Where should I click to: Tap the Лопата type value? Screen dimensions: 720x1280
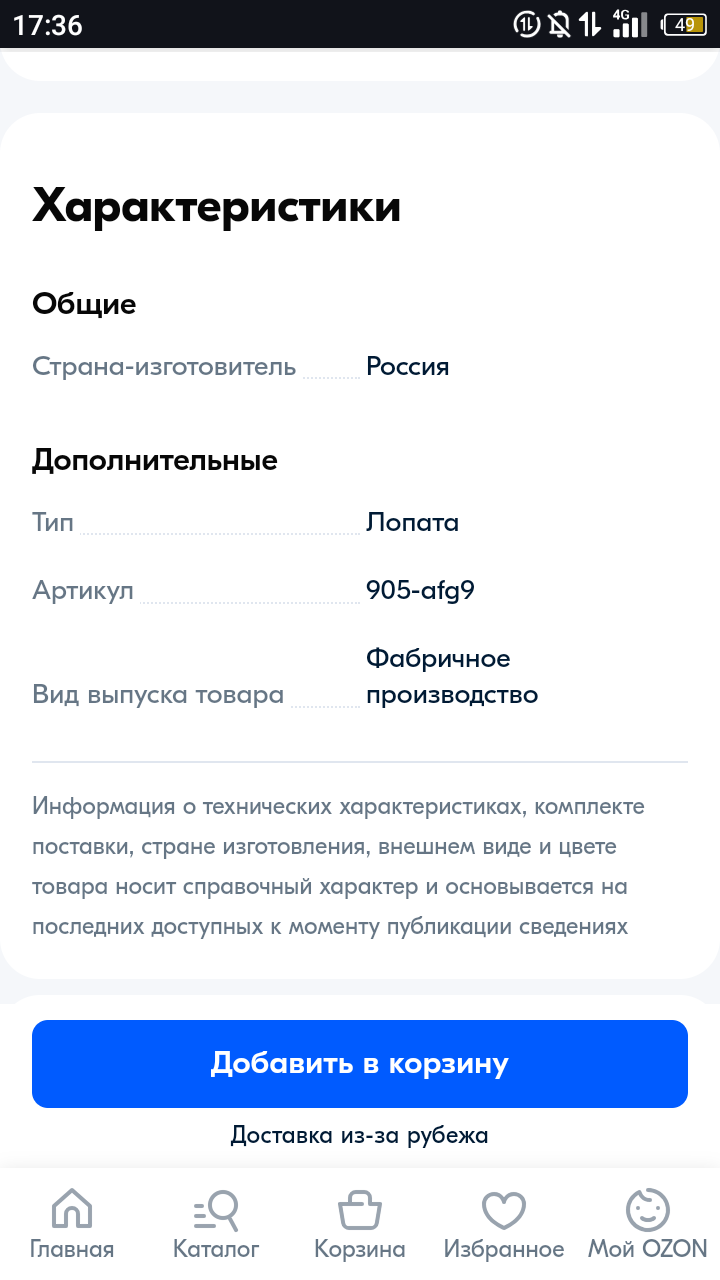(412, 522)
